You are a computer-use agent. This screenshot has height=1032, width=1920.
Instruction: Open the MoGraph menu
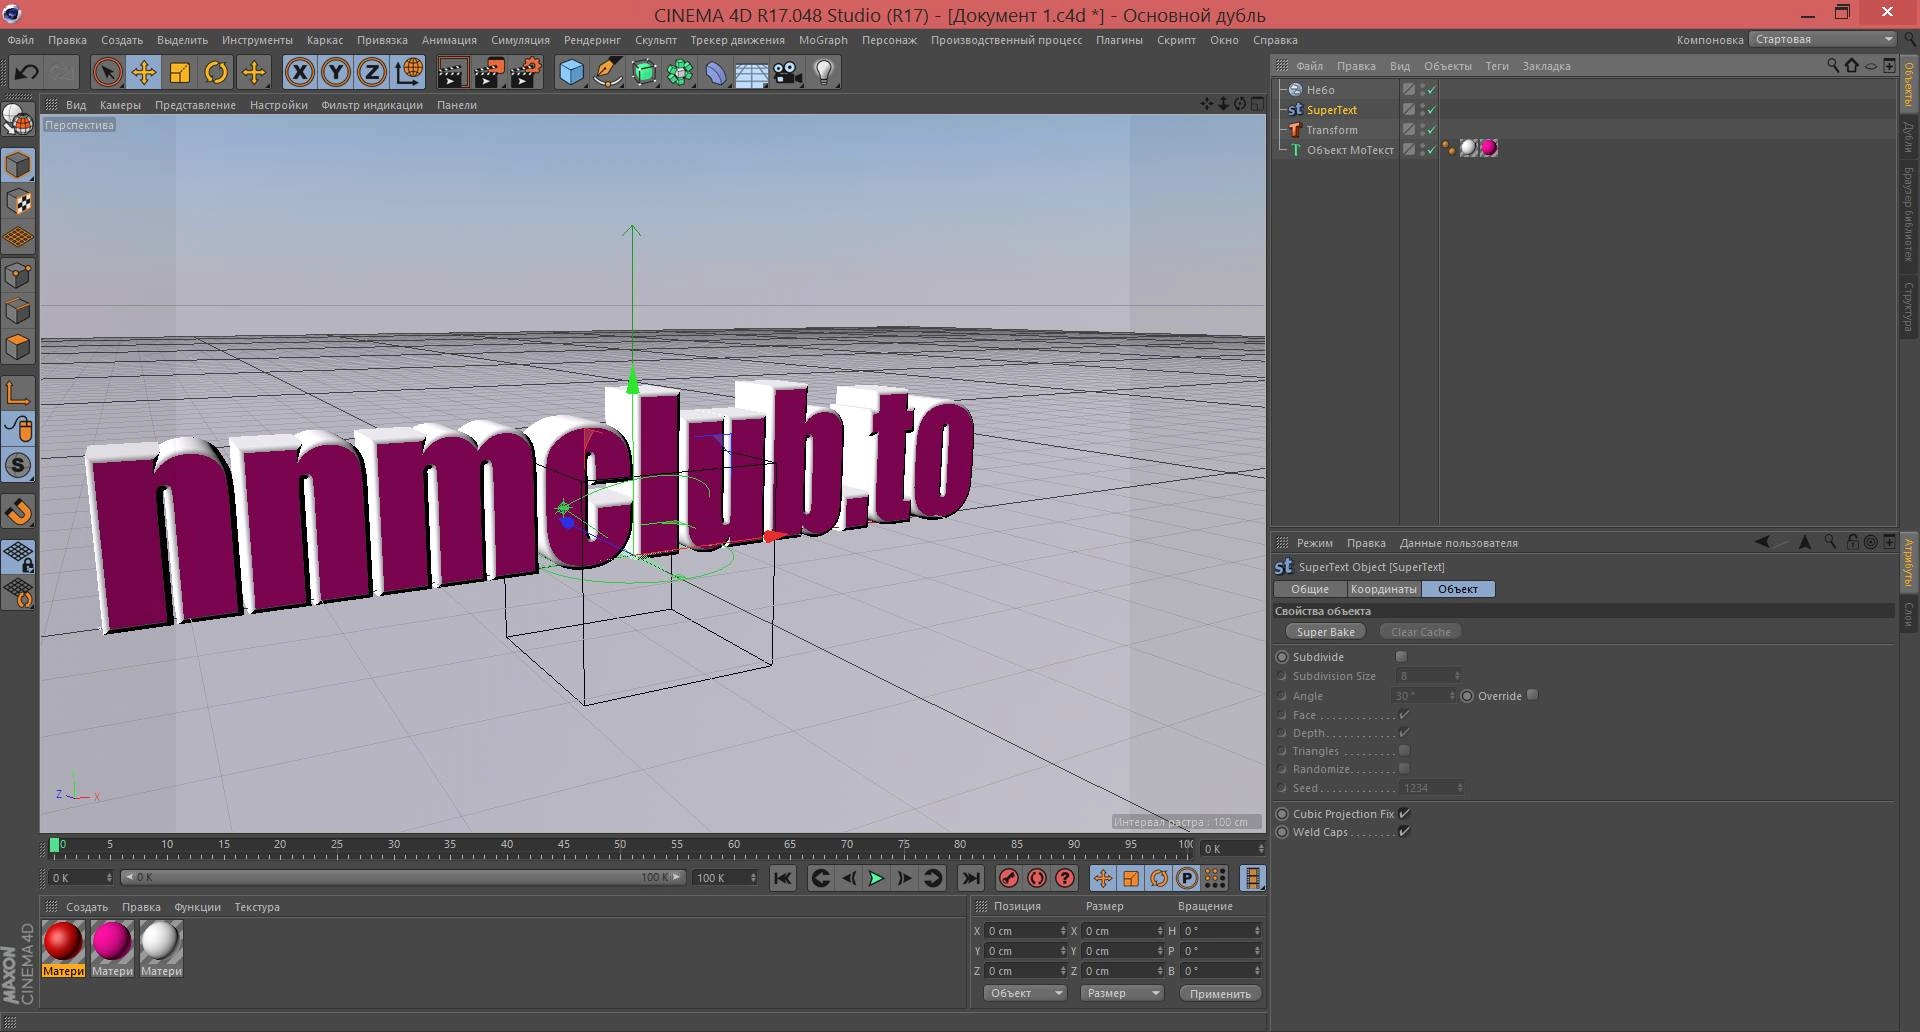(823, 40)
